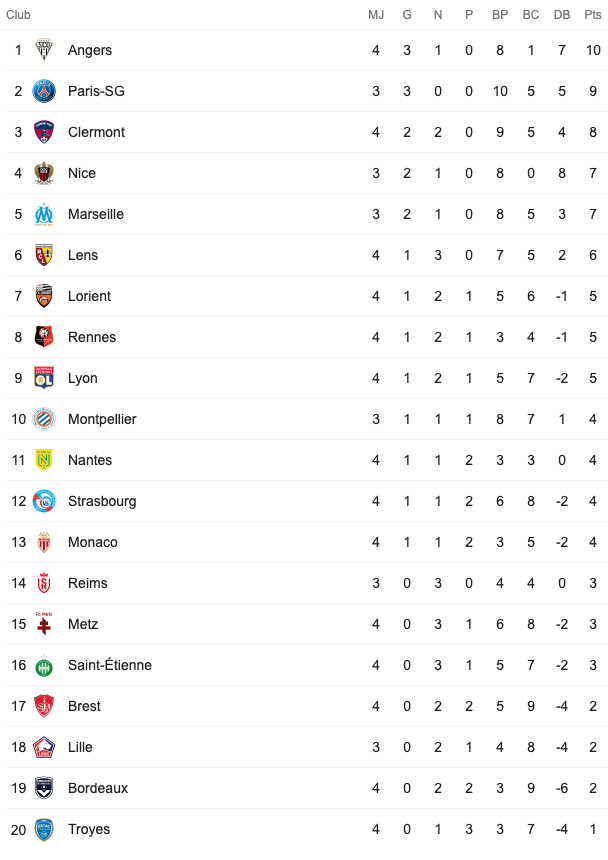
Task: Select the Monaco team name
Action: pyautogui.click(x=93, y=542)
